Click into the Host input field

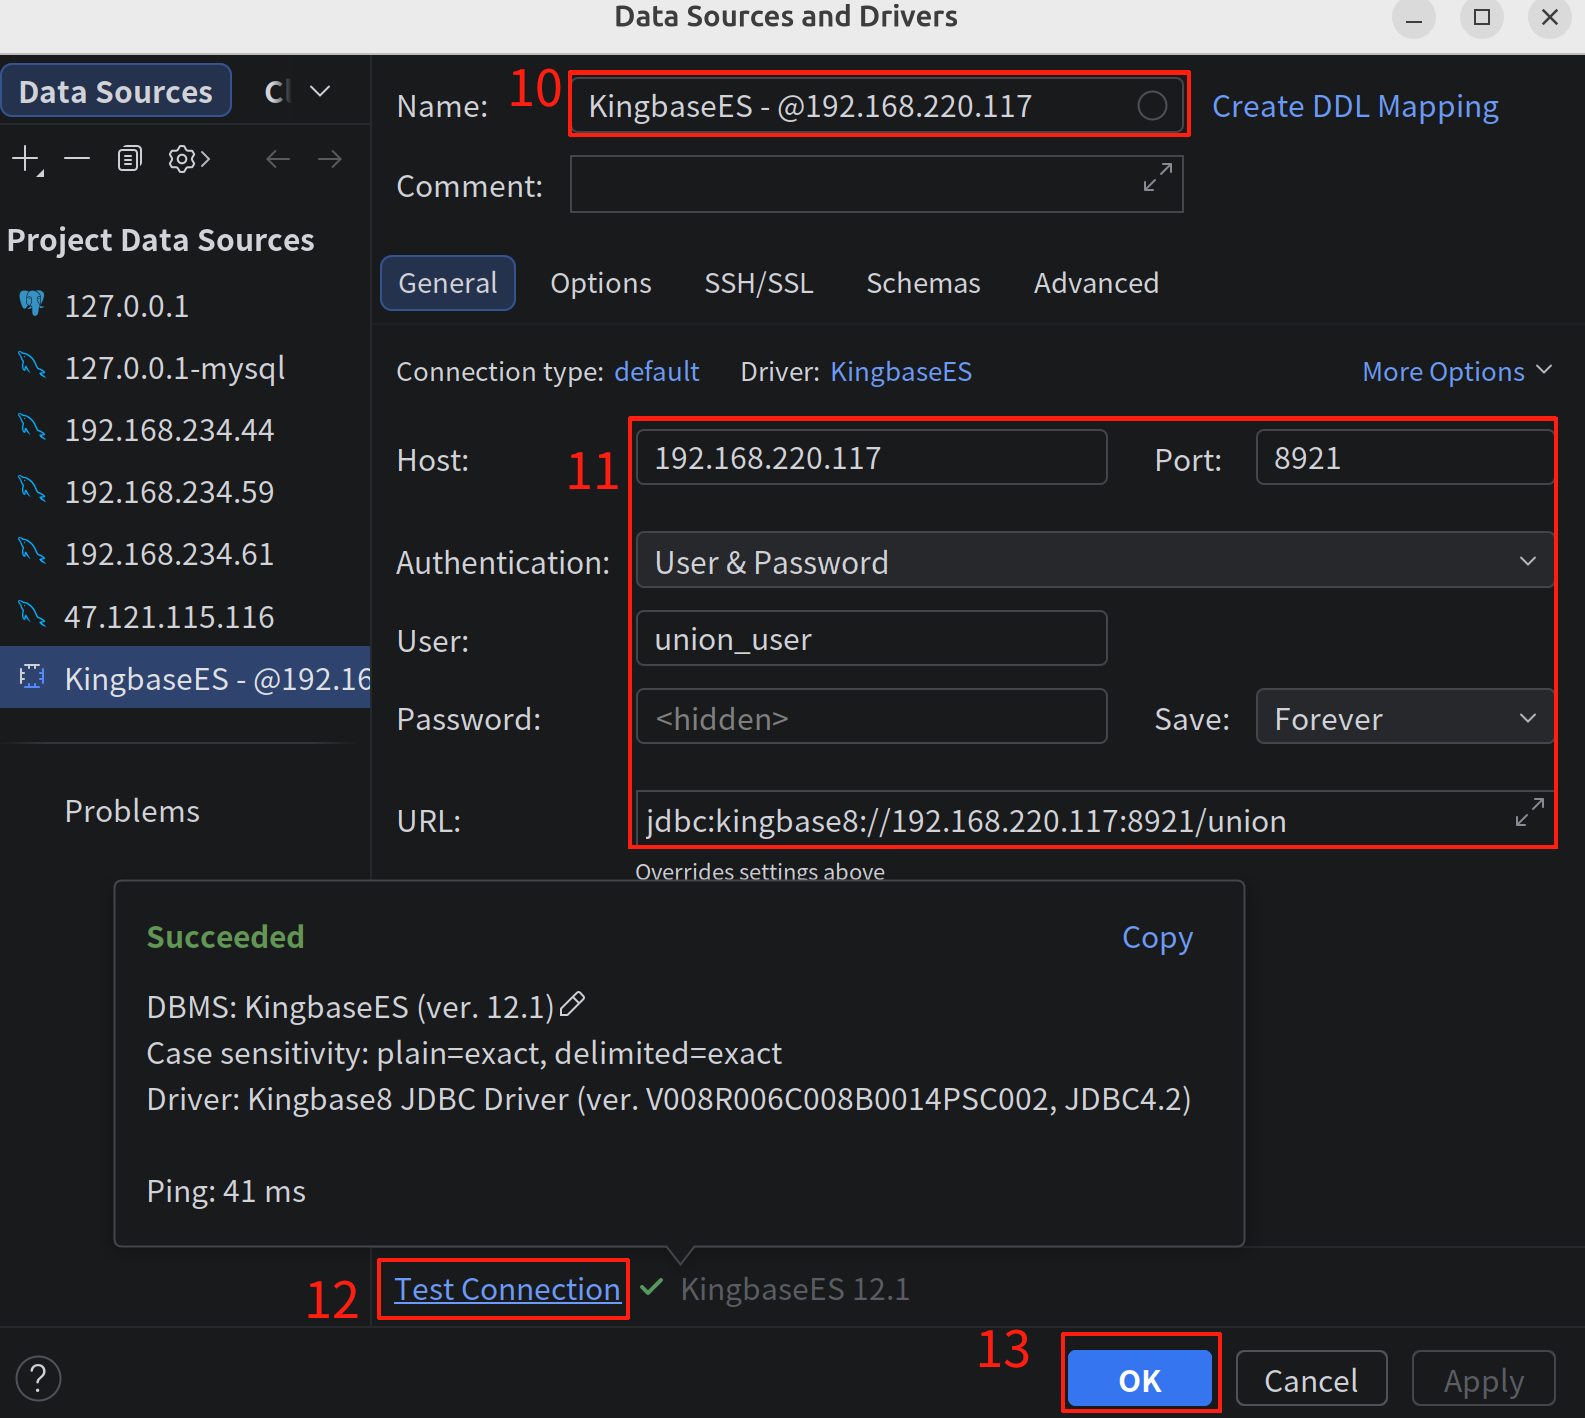(870, 458)
